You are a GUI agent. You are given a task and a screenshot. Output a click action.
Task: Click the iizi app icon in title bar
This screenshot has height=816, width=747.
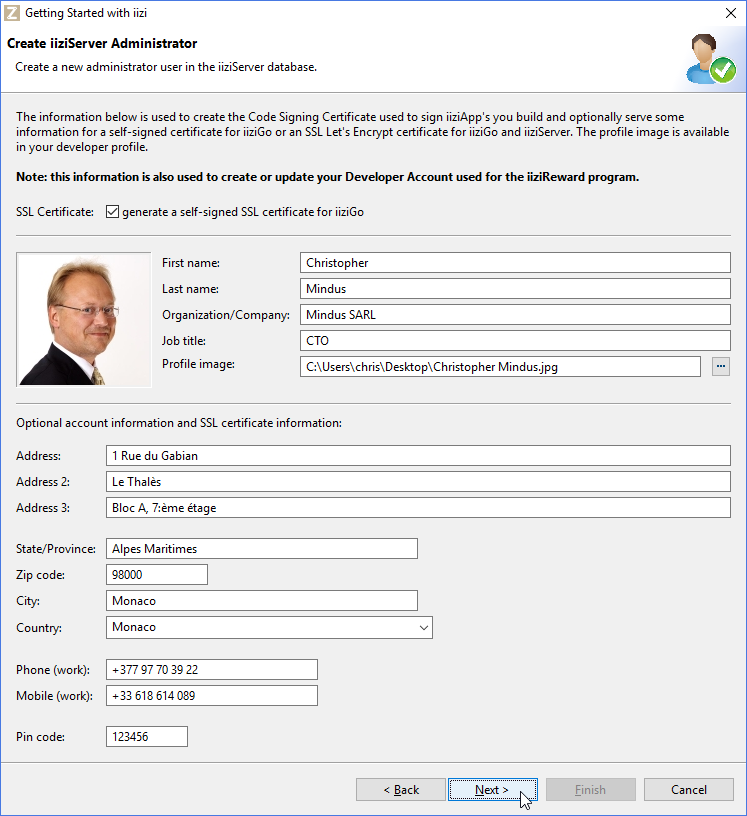coord(13,14)
